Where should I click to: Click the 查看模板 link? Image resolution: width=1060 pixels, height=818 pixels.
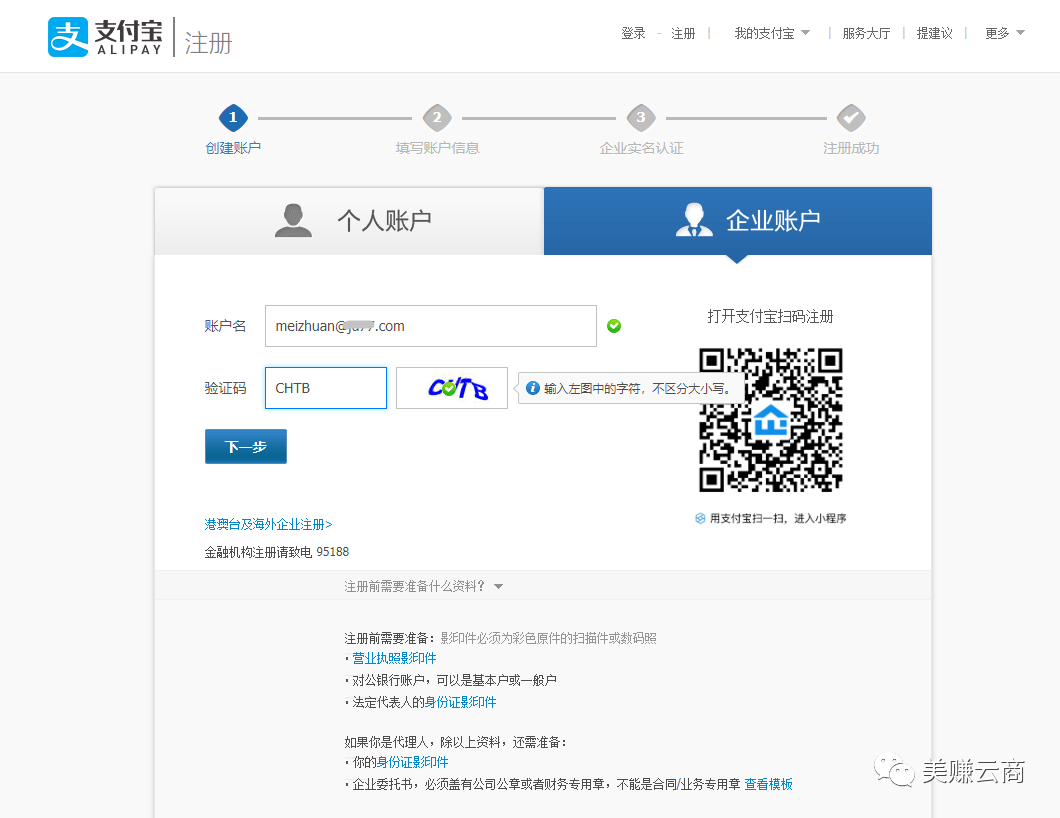click(x=768, y=784)
